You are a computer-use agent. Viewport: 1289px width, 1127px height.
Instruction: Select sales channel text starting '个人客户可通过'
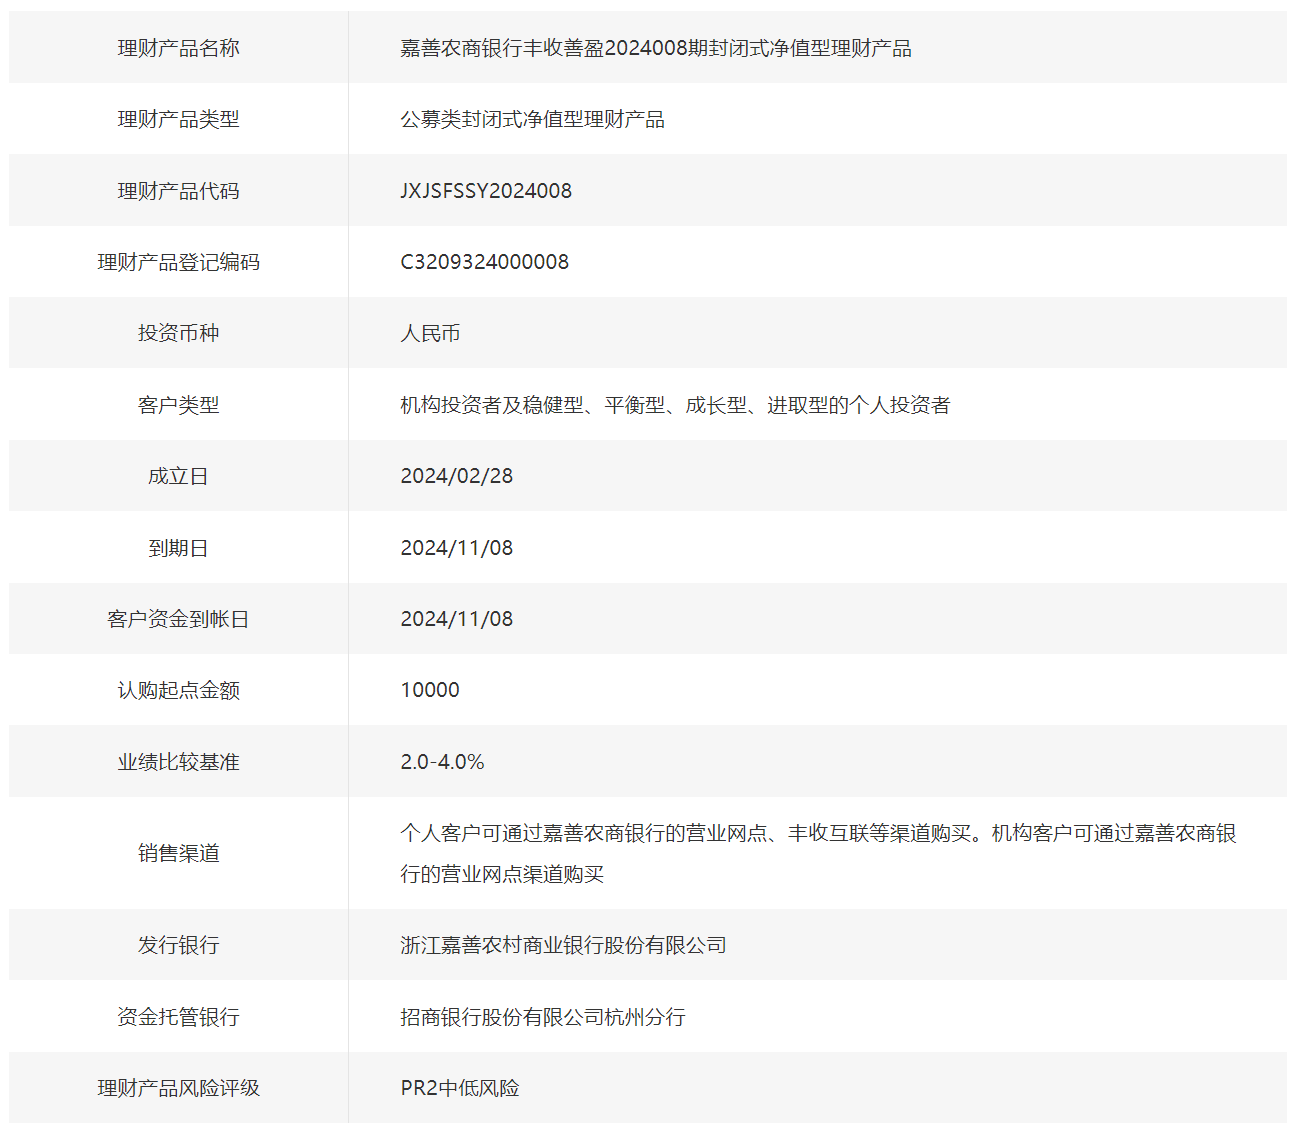tap(818, 853)
